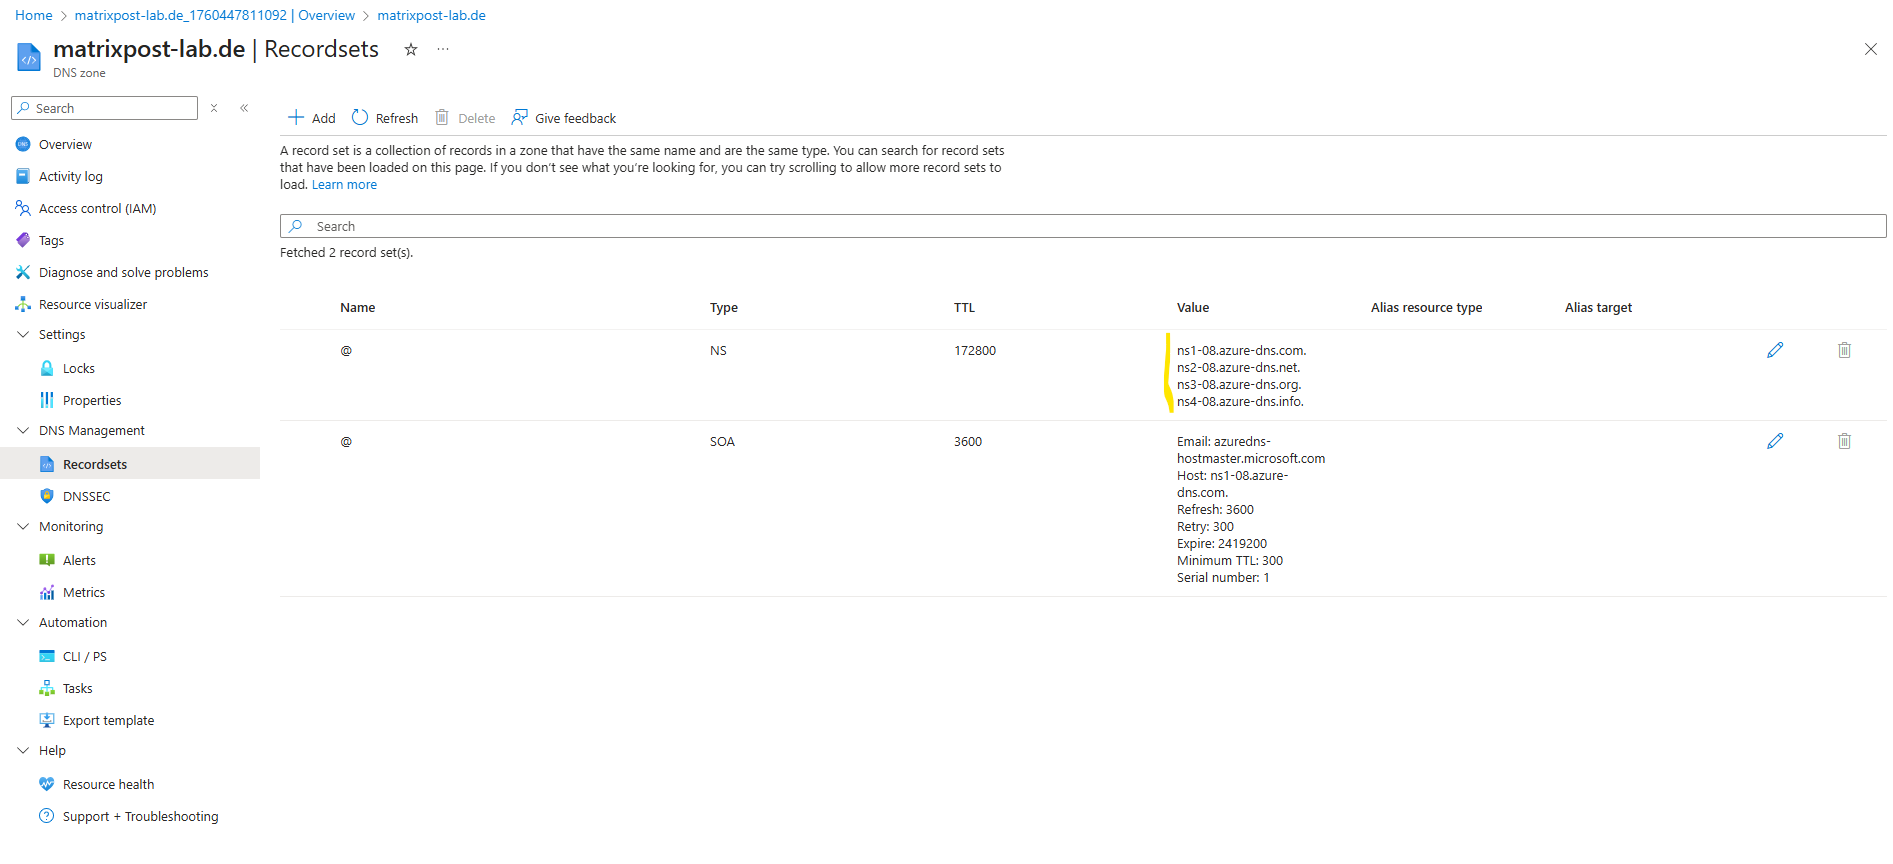
Task: Open Activity log
Action: click(71, 177)
